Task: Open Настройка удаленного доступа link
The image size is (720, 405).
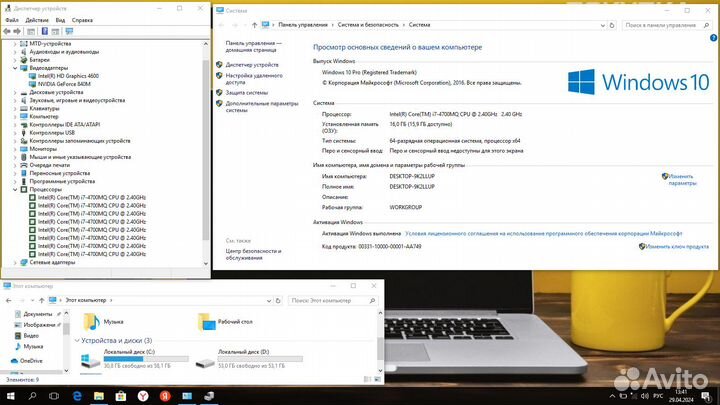Action: 254,79
